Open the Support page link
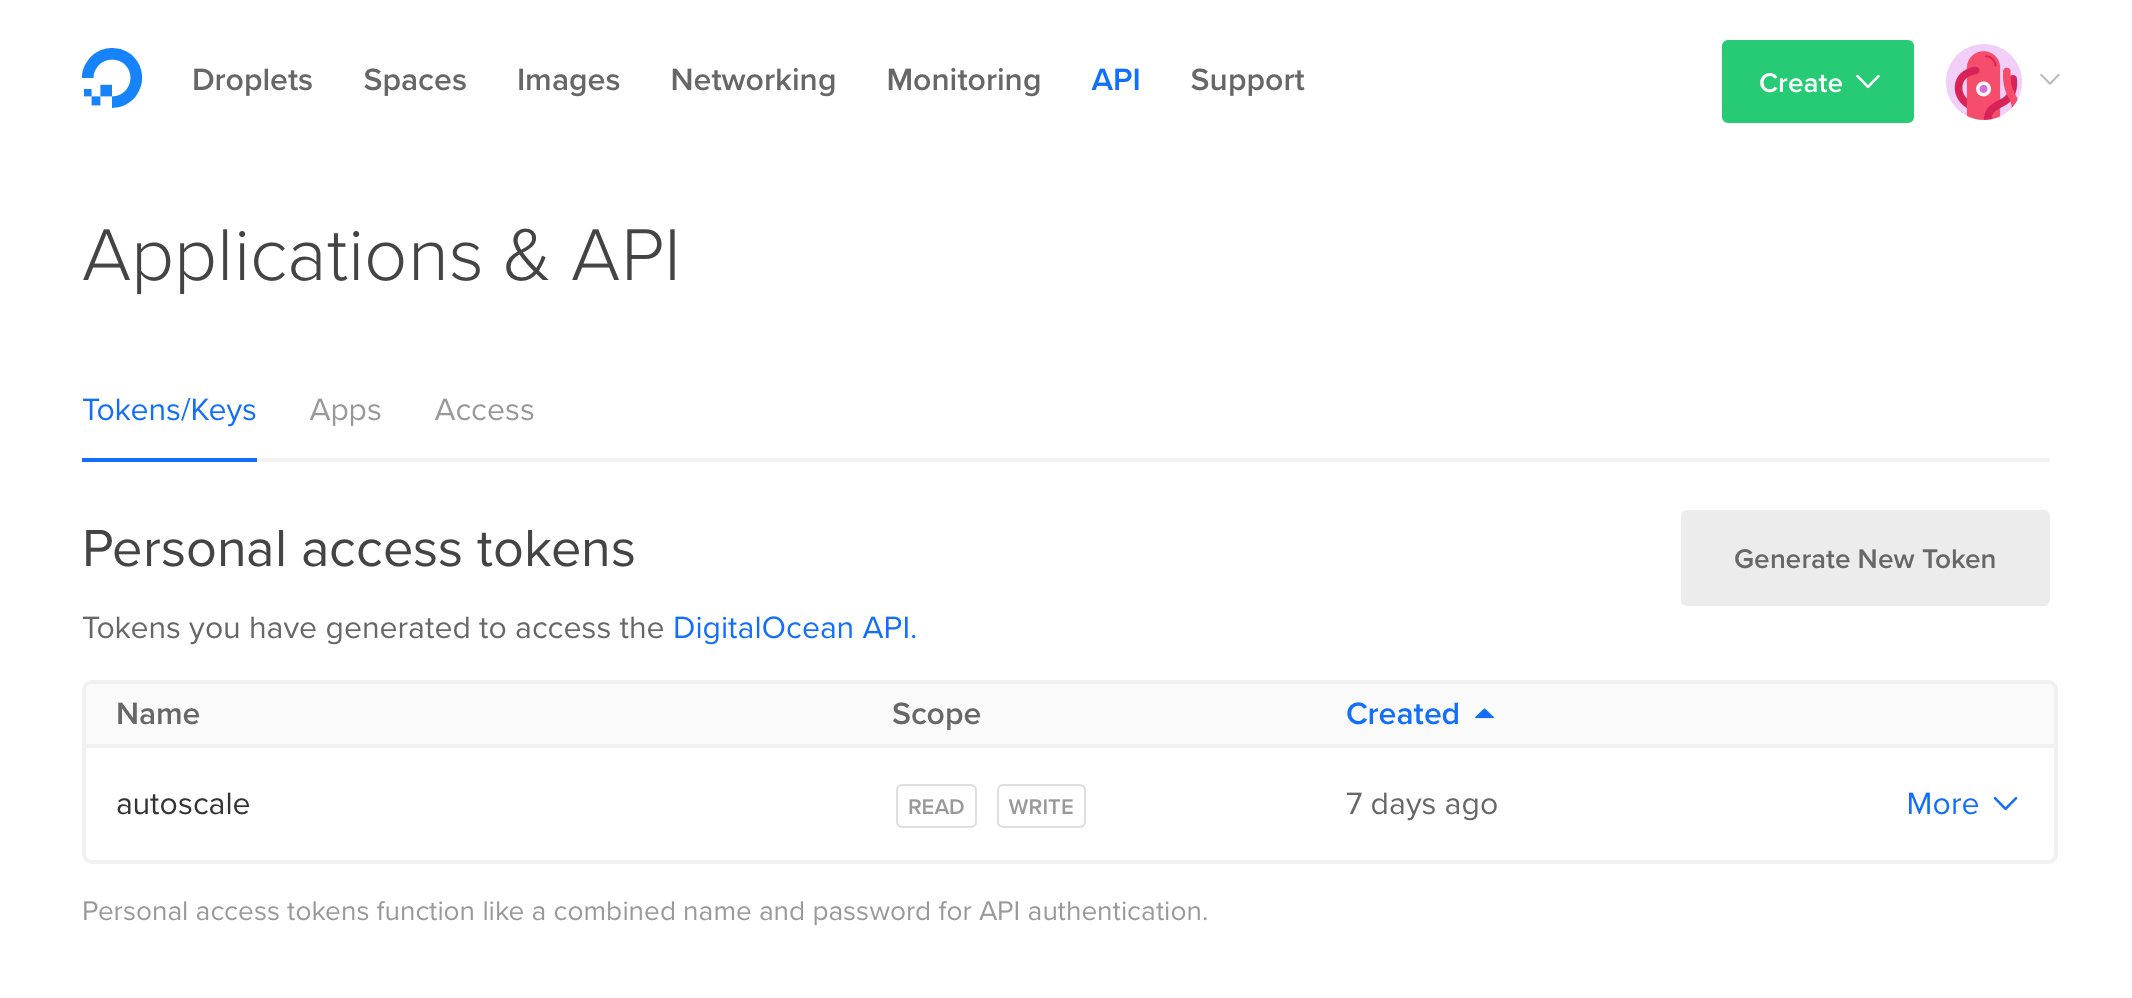2132x998 pixels. click(x=1247, y=80)
